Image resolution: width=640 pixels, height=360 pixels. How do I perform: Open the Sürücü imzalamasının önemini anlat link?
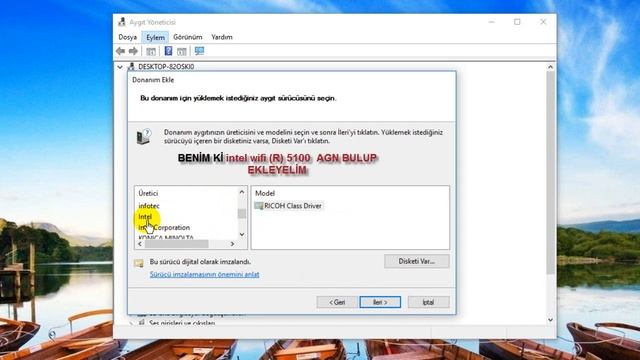pyautogui.click(x=204, y=274)
